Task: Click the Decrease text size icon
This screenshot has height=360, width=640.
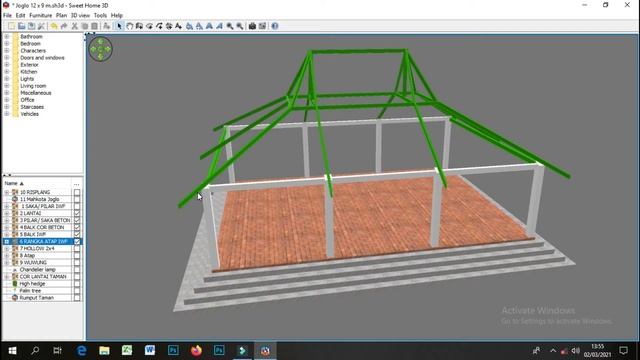Action: point(199,26)
